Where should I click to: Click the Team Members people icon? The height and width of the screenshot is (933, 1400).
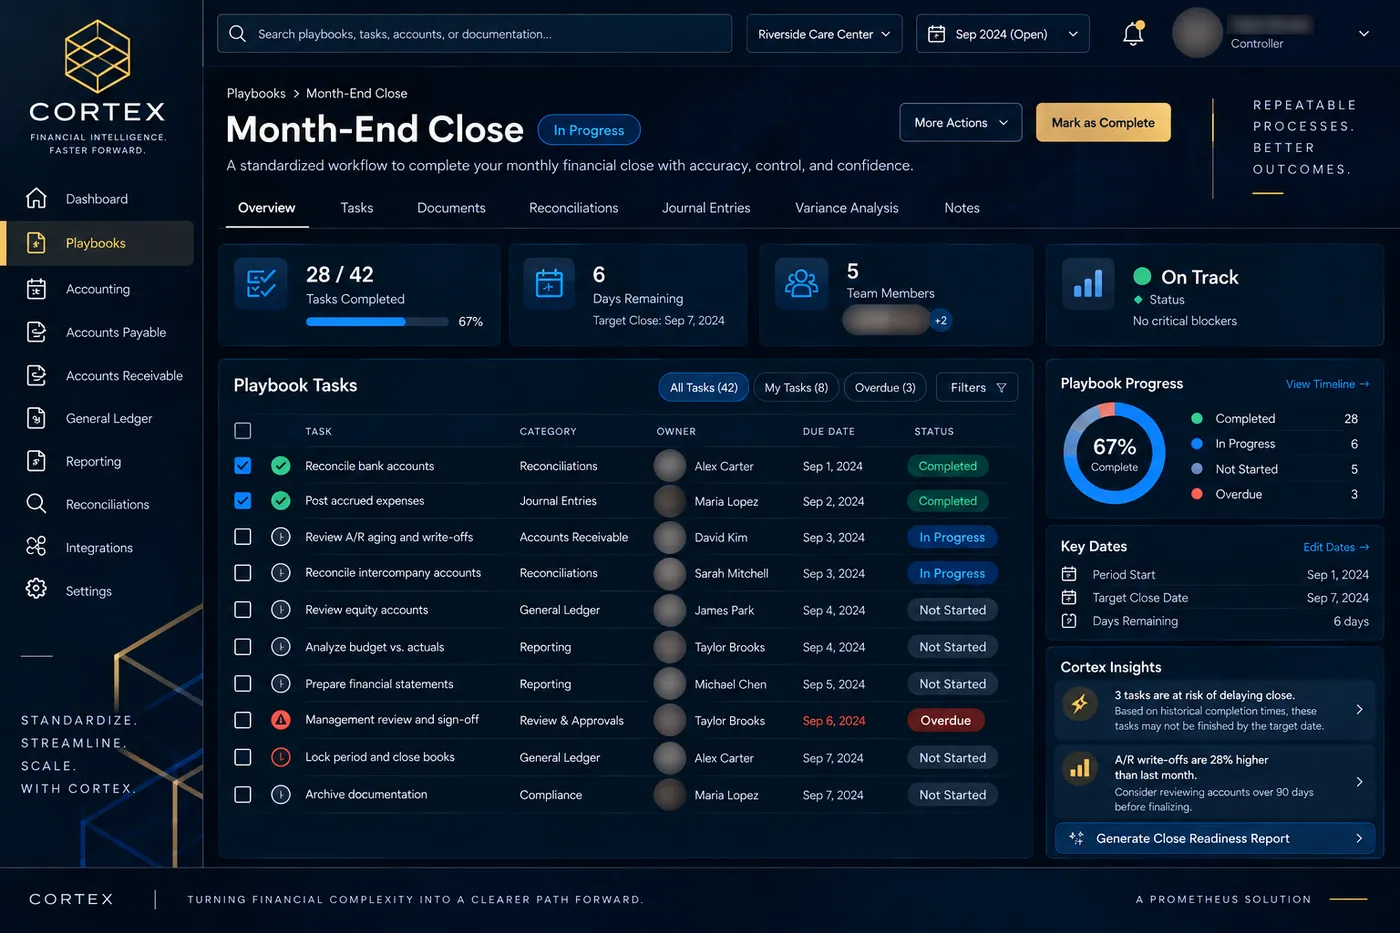coord(801,283)
